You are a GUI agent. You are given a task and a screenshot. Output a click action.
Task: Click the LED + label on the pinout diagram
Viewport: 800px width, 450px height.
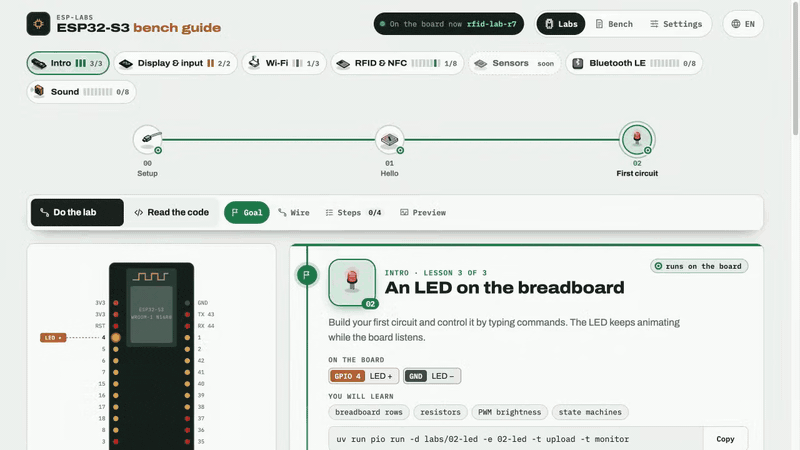53,338
